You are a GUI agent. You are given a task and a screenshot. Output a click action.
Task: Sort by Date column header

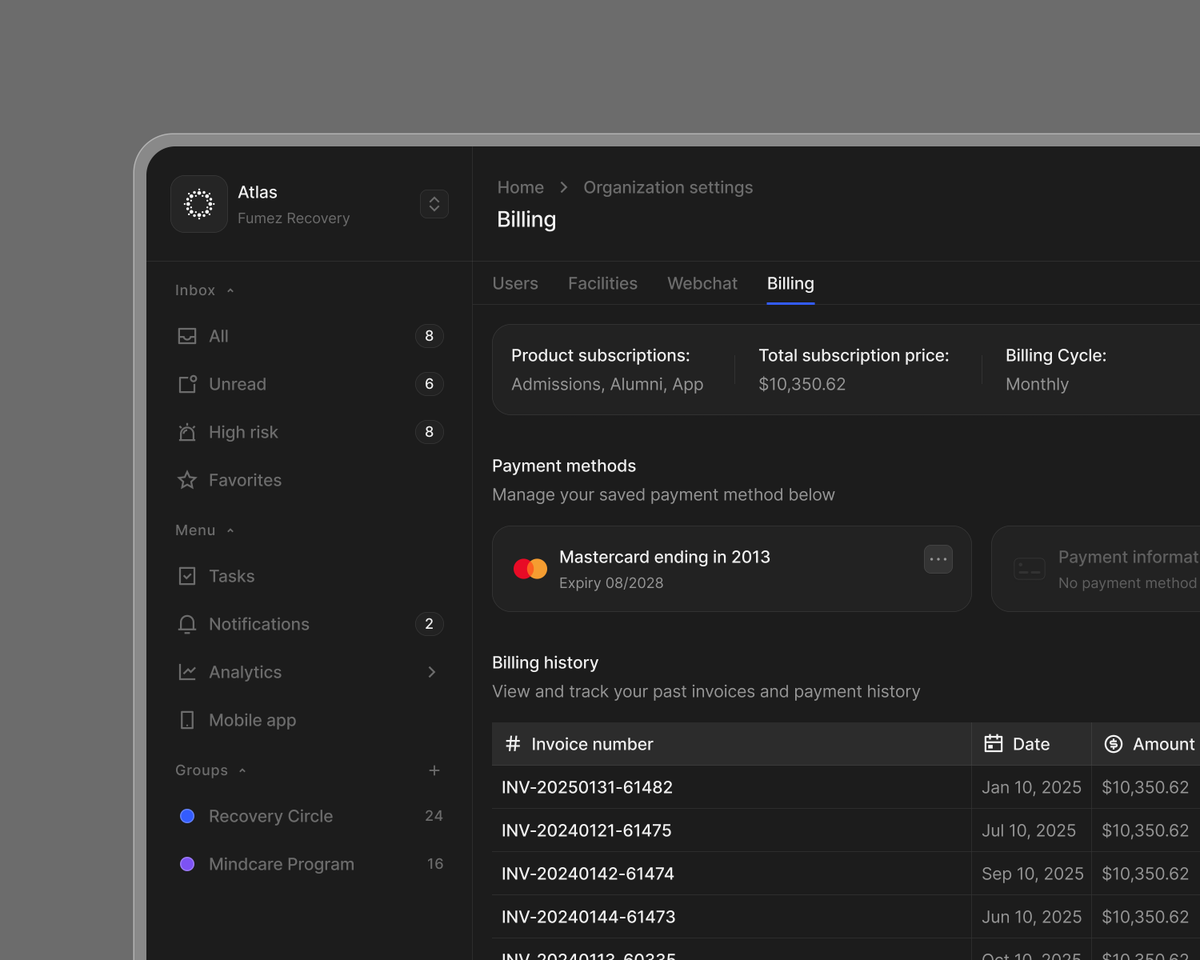pos(1031,744)
